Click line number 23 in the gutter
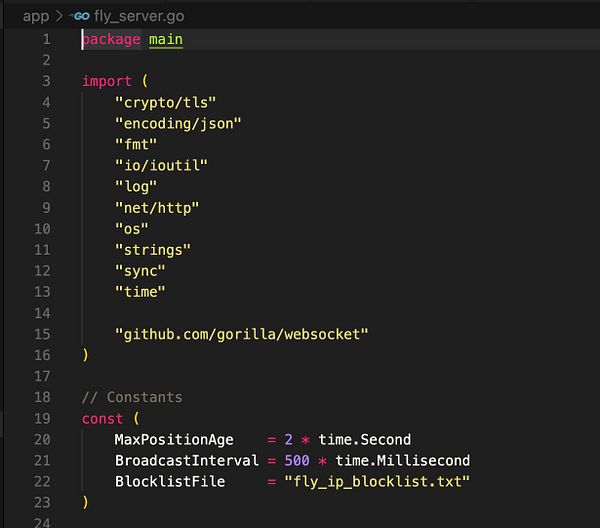600x528 pixels. pyautogui.click(x=42, y=503)
